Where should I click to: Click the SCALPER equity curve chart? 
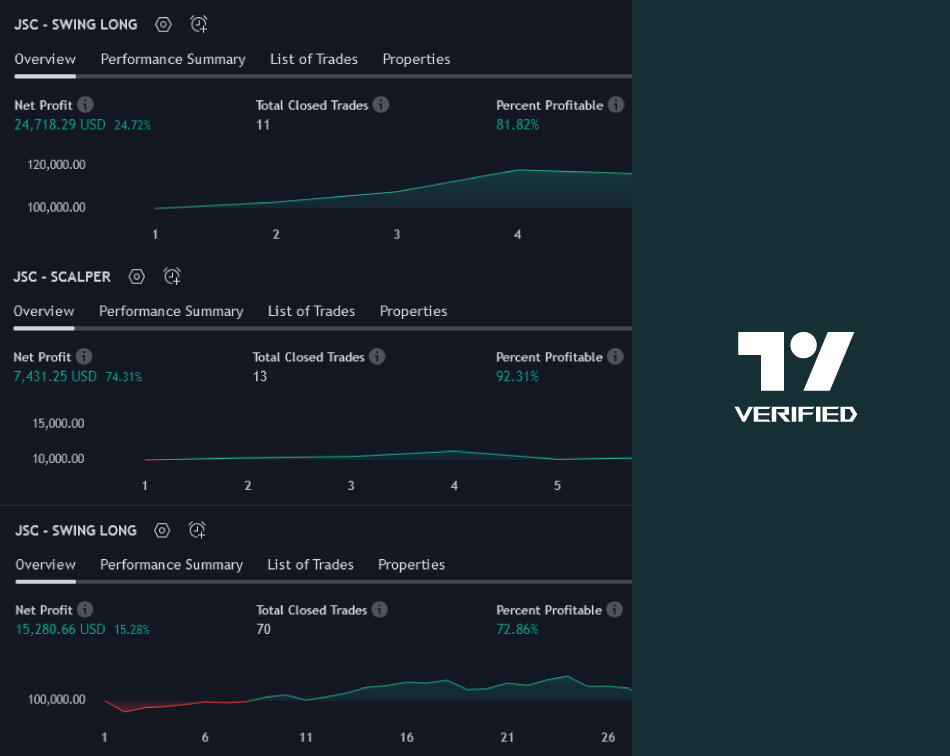[x=390, y=455]
